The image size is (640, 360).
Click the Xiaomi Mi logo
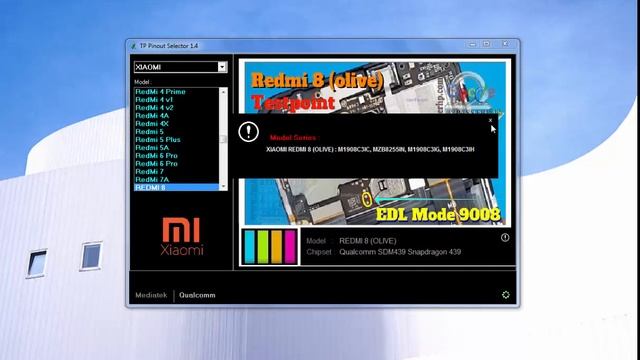tap(181, 236)
